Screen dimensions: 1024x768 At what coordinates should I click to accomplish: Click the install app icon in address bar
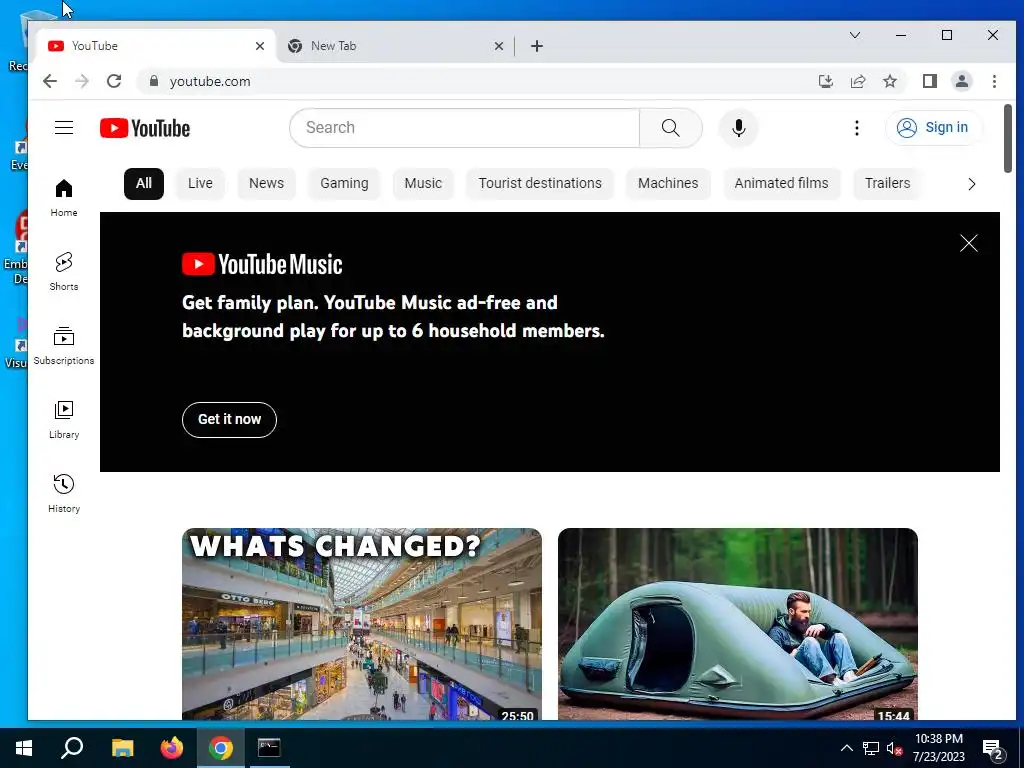(825, 81)
